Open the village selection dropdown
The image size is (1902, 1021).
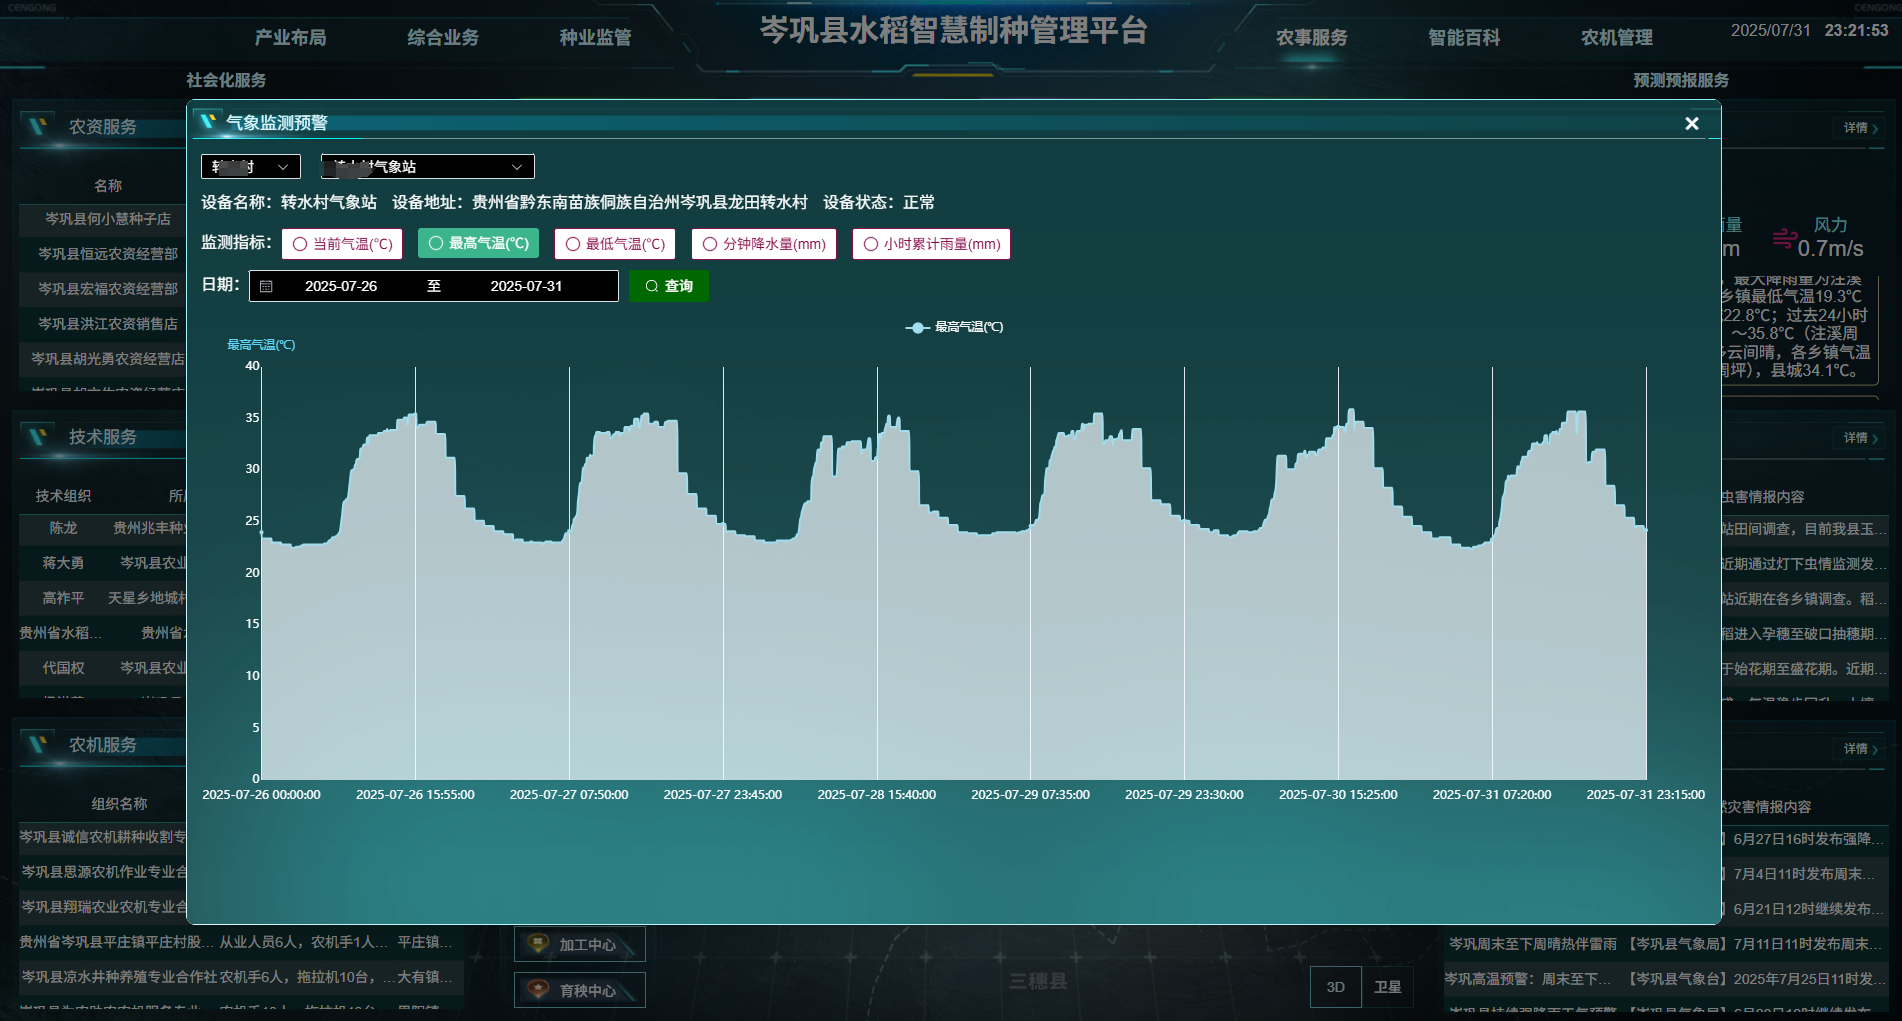click(x=250, y=167)
